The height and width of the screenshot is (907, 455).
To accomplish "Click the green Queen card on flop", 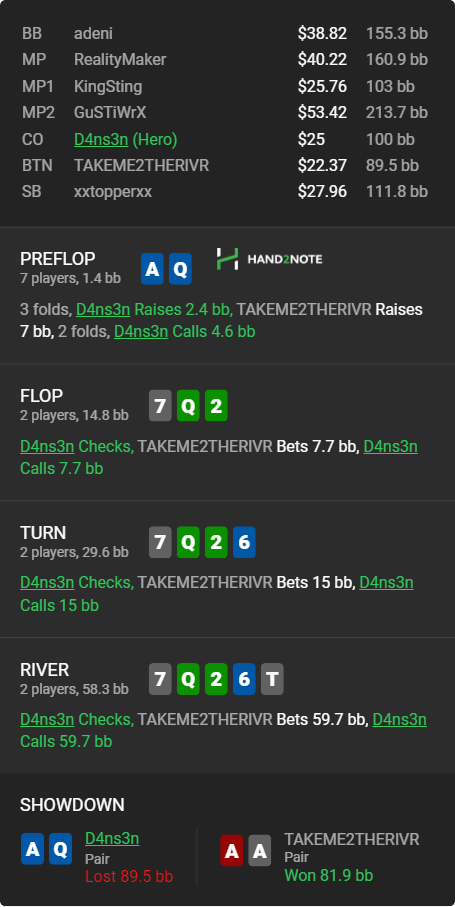I will (188, 405).
